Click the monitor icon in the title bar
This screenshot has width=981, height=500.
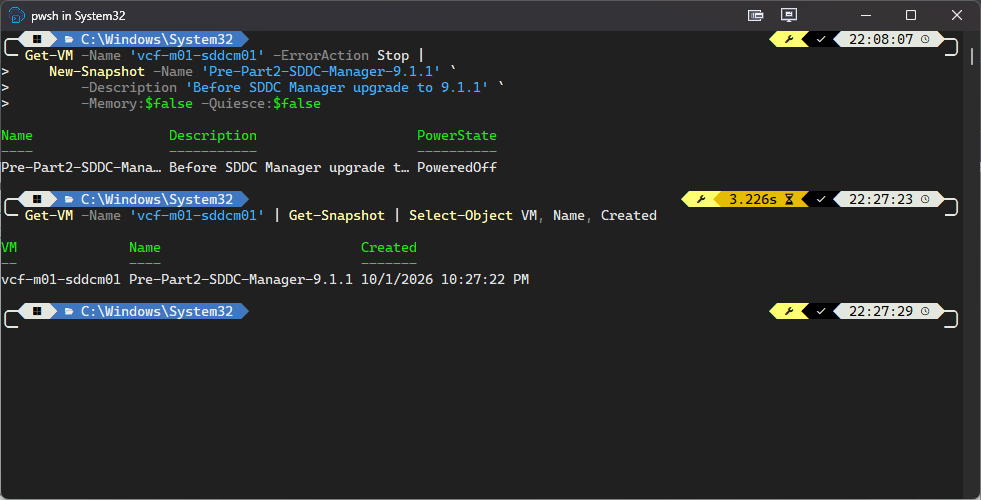(788, 16)
